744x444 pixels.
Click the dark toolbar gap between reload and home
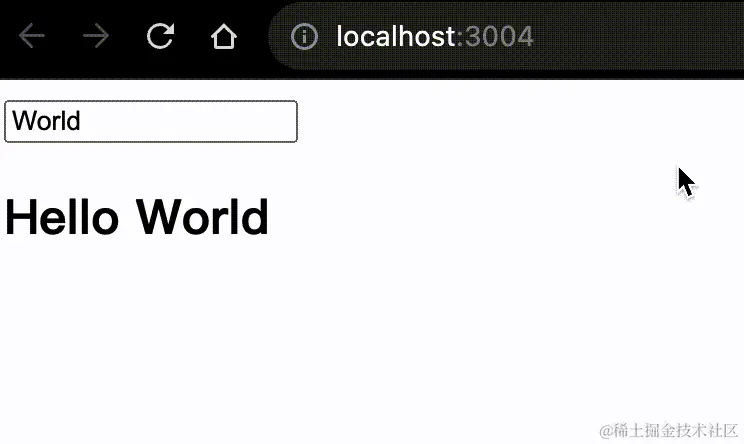click(x=192, y=36)
